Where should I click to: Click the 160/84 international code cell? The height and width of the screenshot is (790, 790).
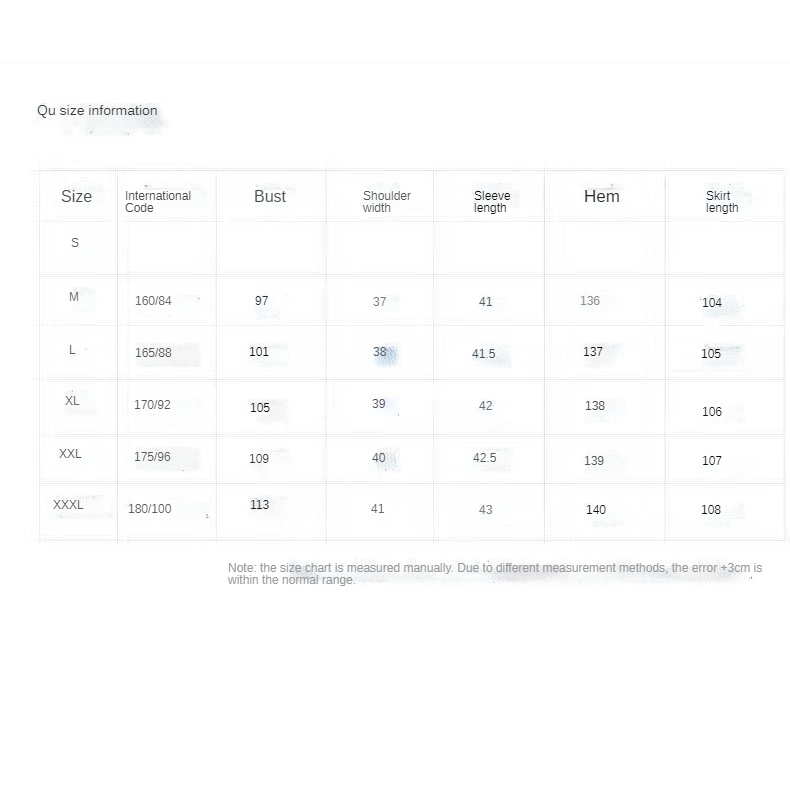(153, 300)
